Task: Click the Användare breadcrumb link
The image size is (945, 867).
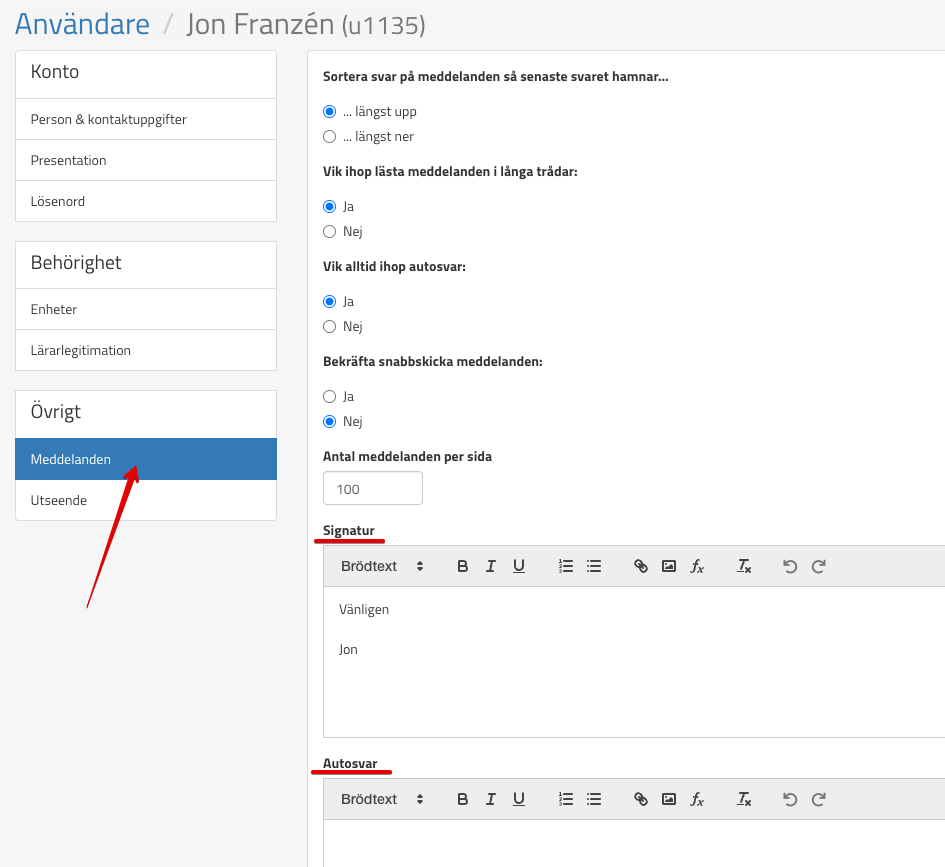Action: [82, 24]
